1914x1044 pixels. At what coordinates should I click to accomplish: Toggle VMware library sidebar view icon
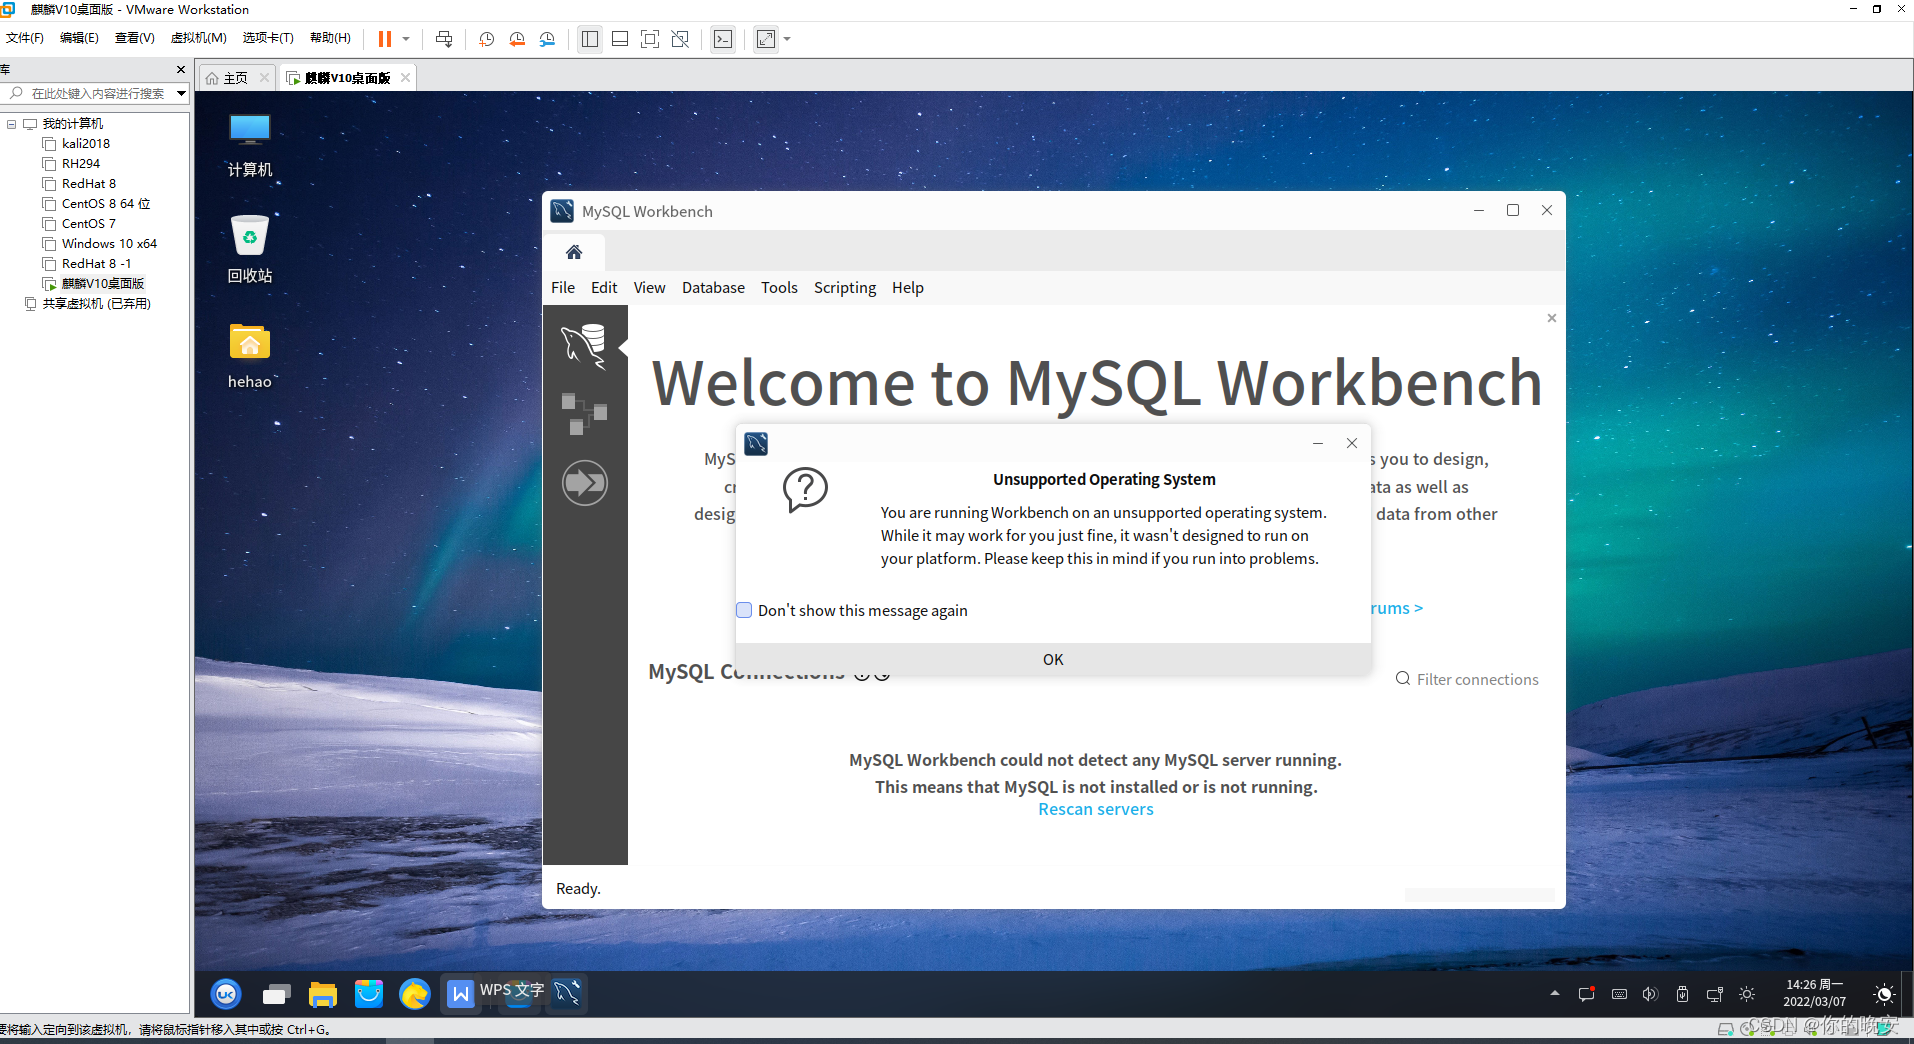coord(590,39)
